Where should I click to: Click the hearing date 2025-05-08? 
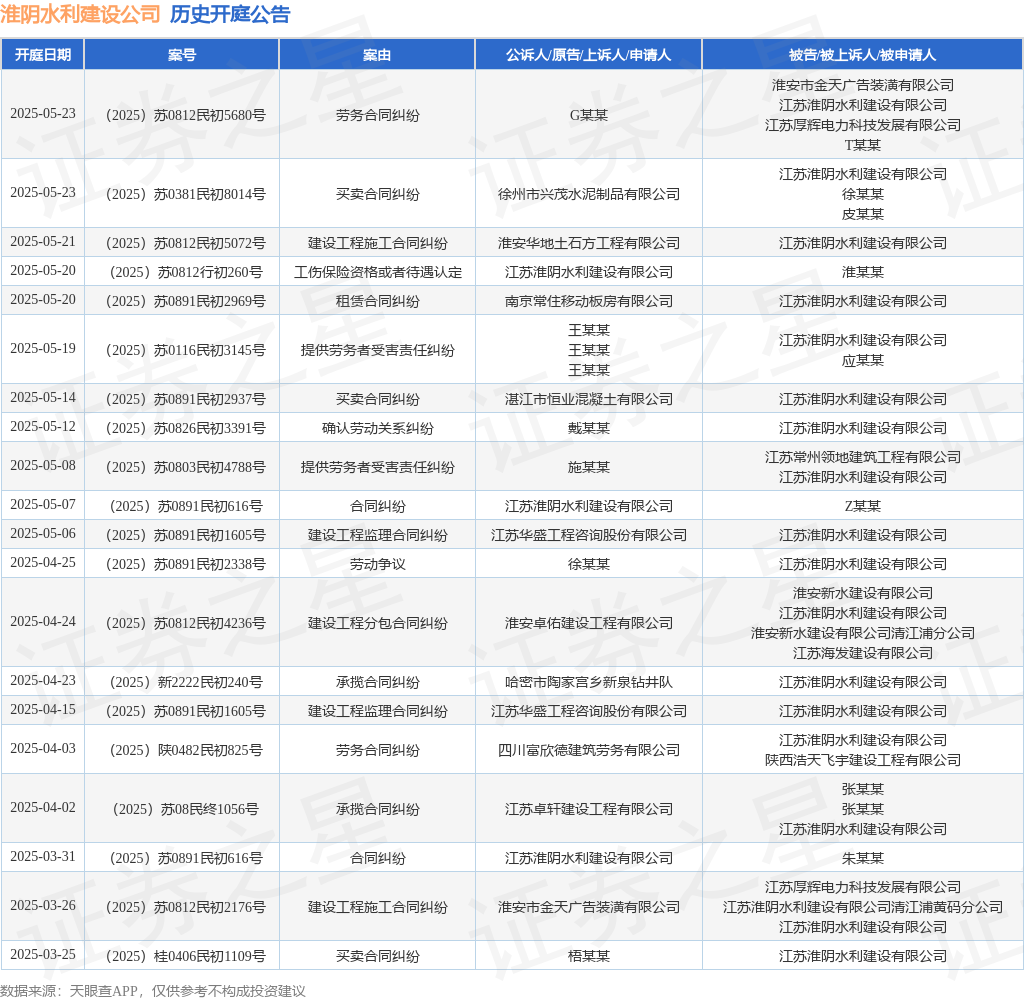[43, 466]
